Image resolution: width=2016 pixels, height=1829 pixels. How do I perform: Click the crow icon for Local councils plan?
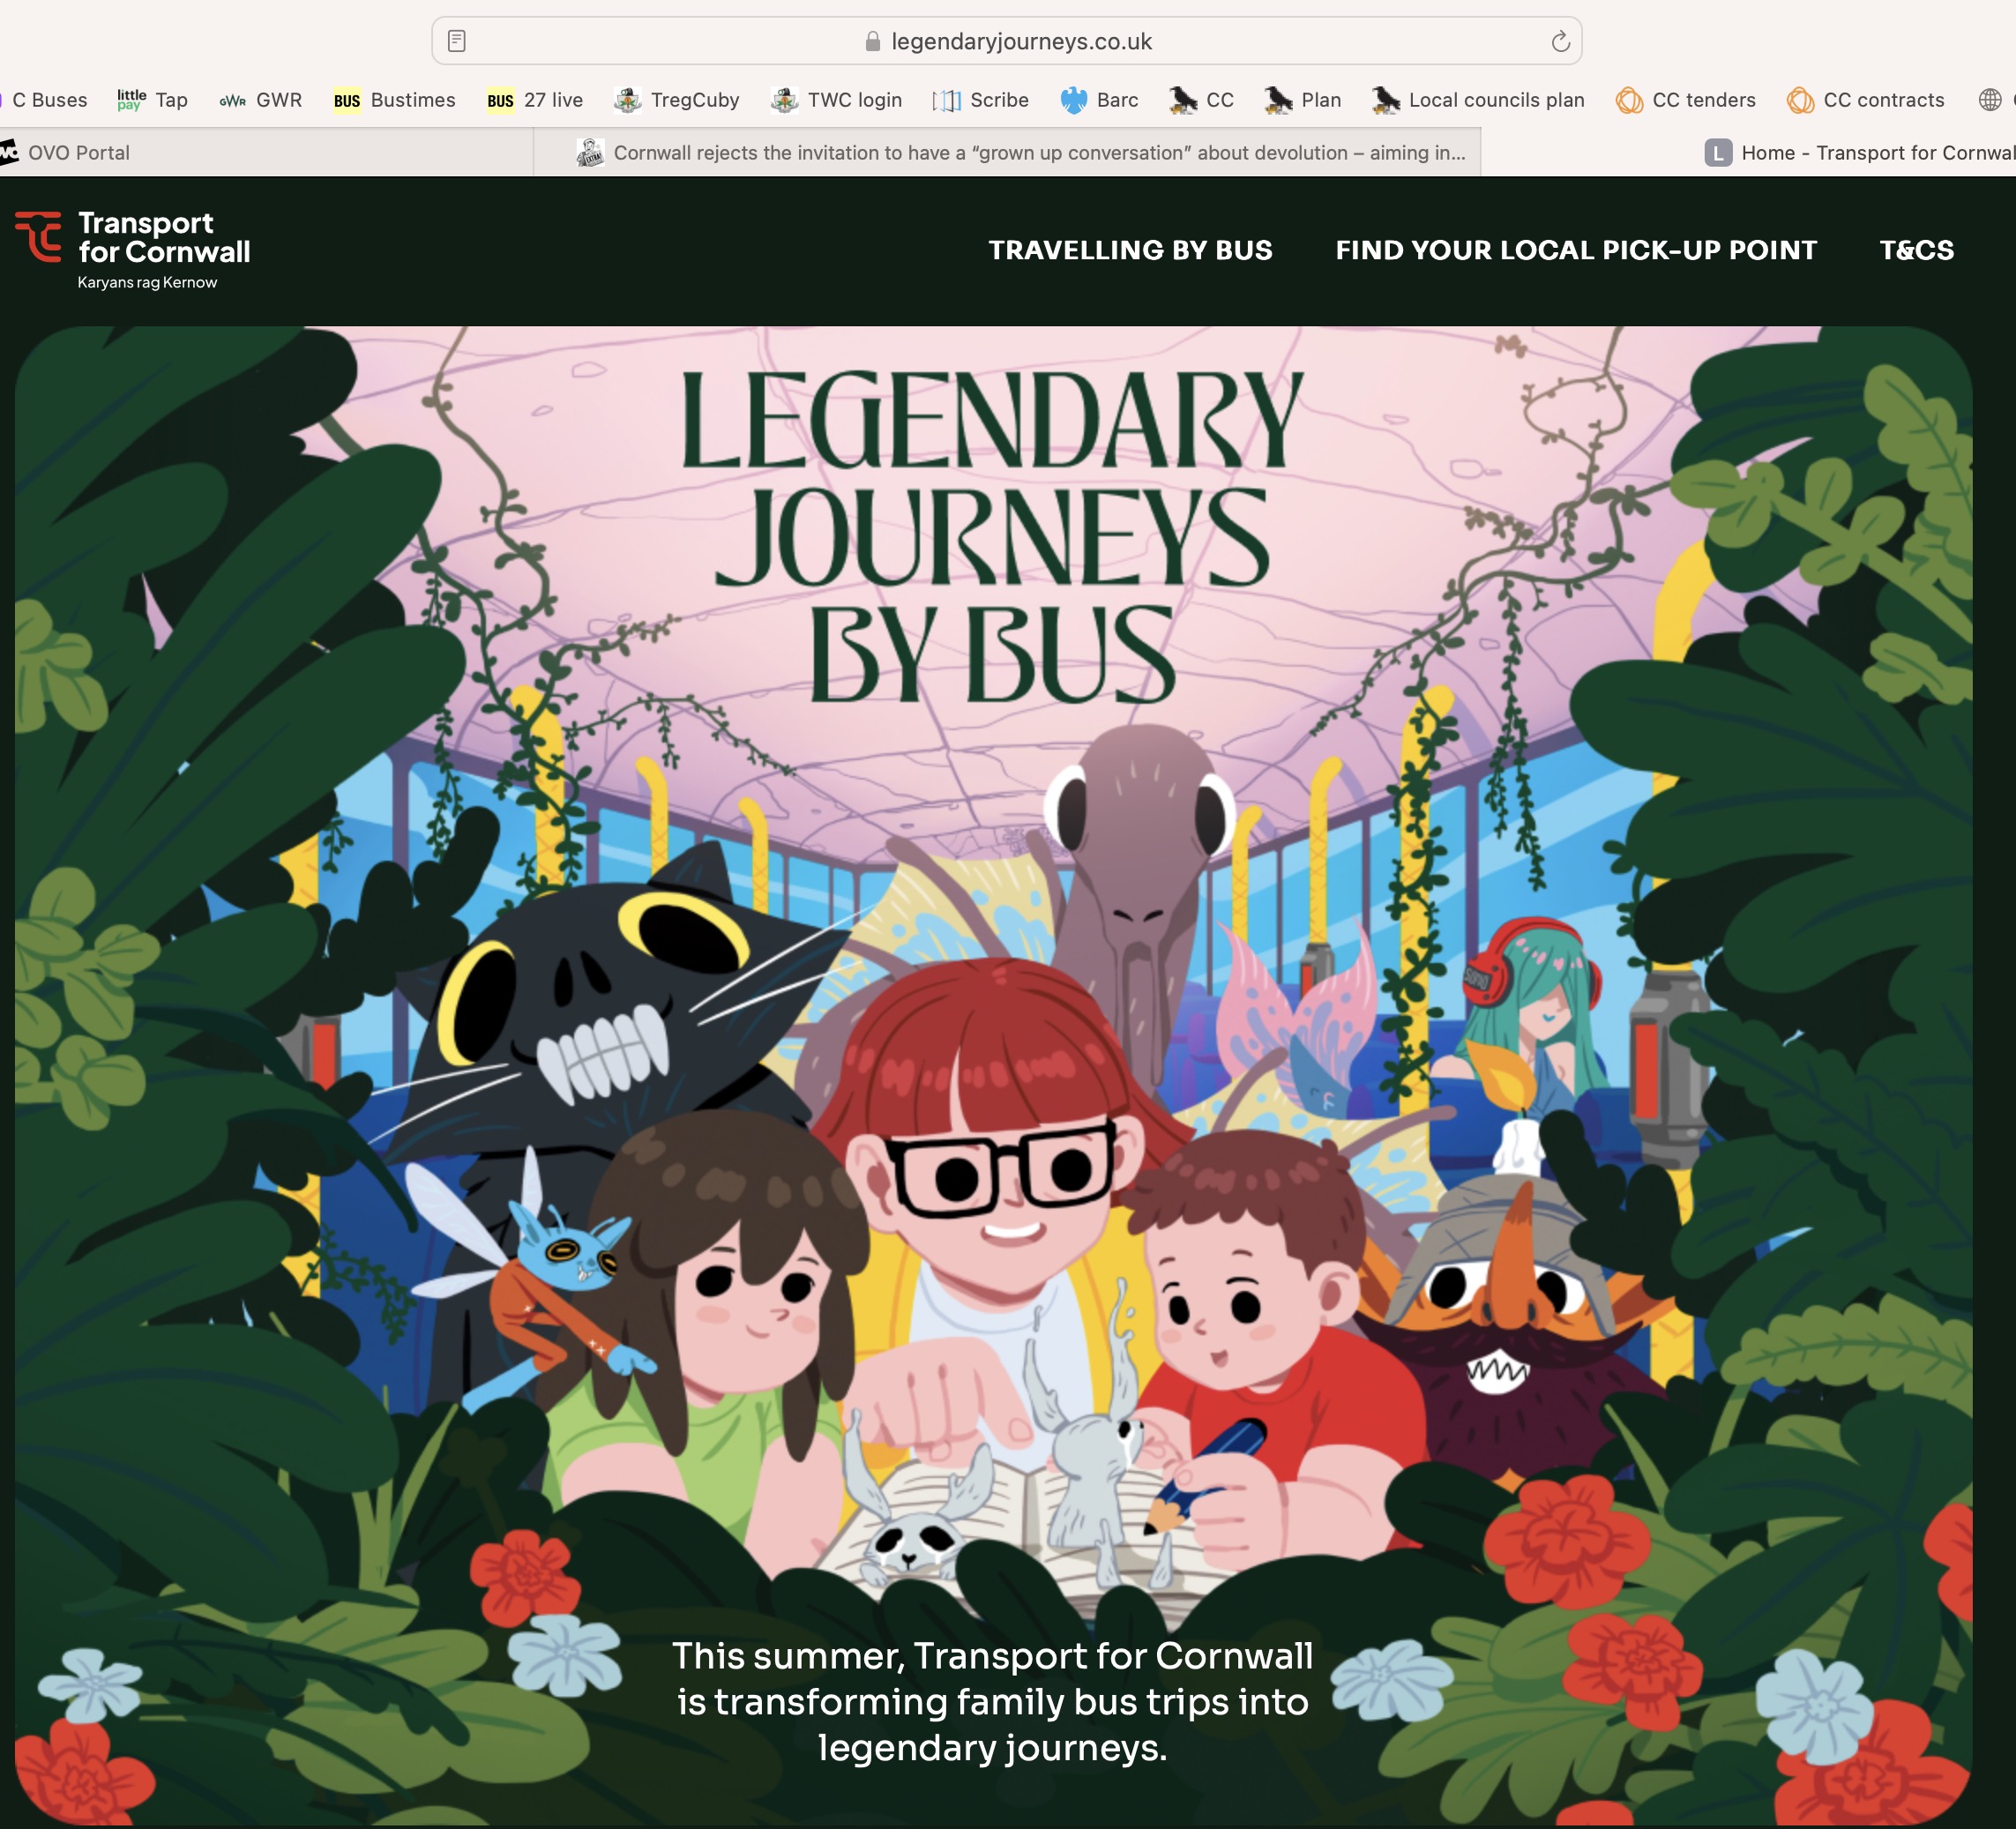pyautogui.click(x=1385, y=100)
